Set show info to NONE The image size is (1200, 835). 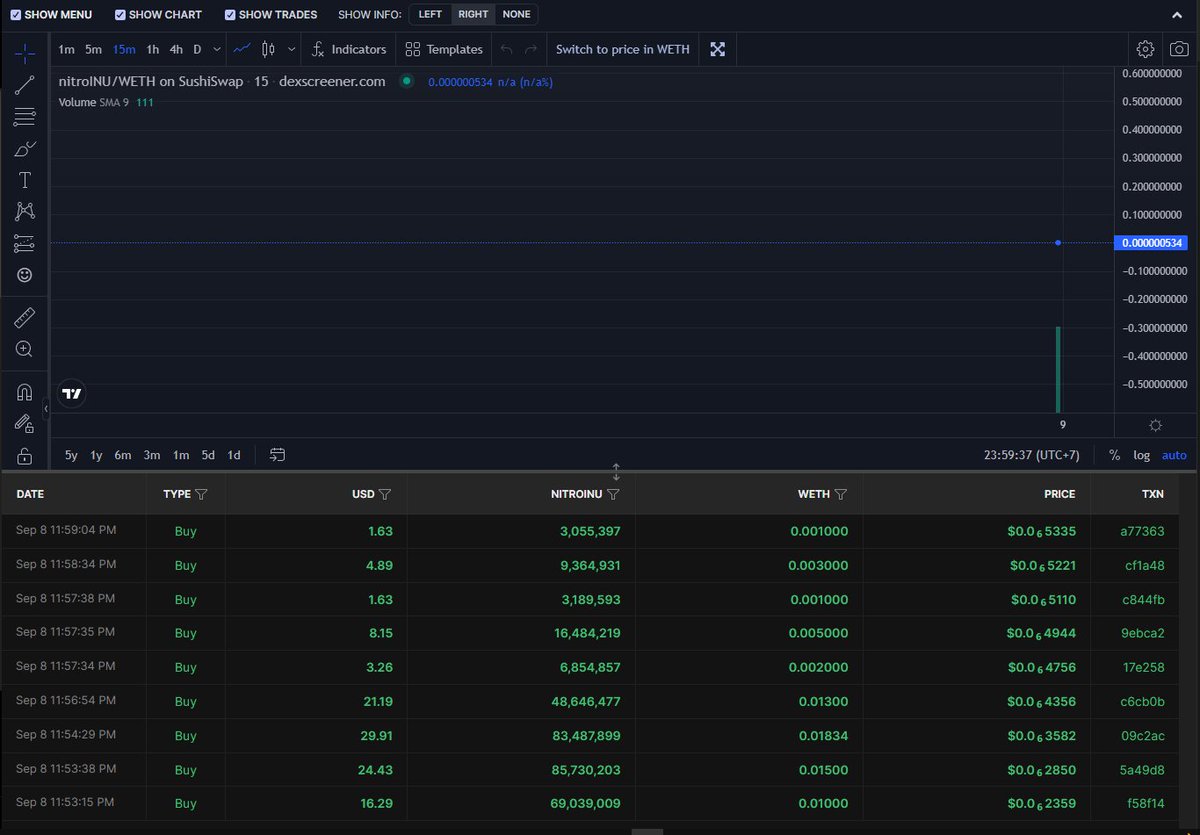pos(516,15)
